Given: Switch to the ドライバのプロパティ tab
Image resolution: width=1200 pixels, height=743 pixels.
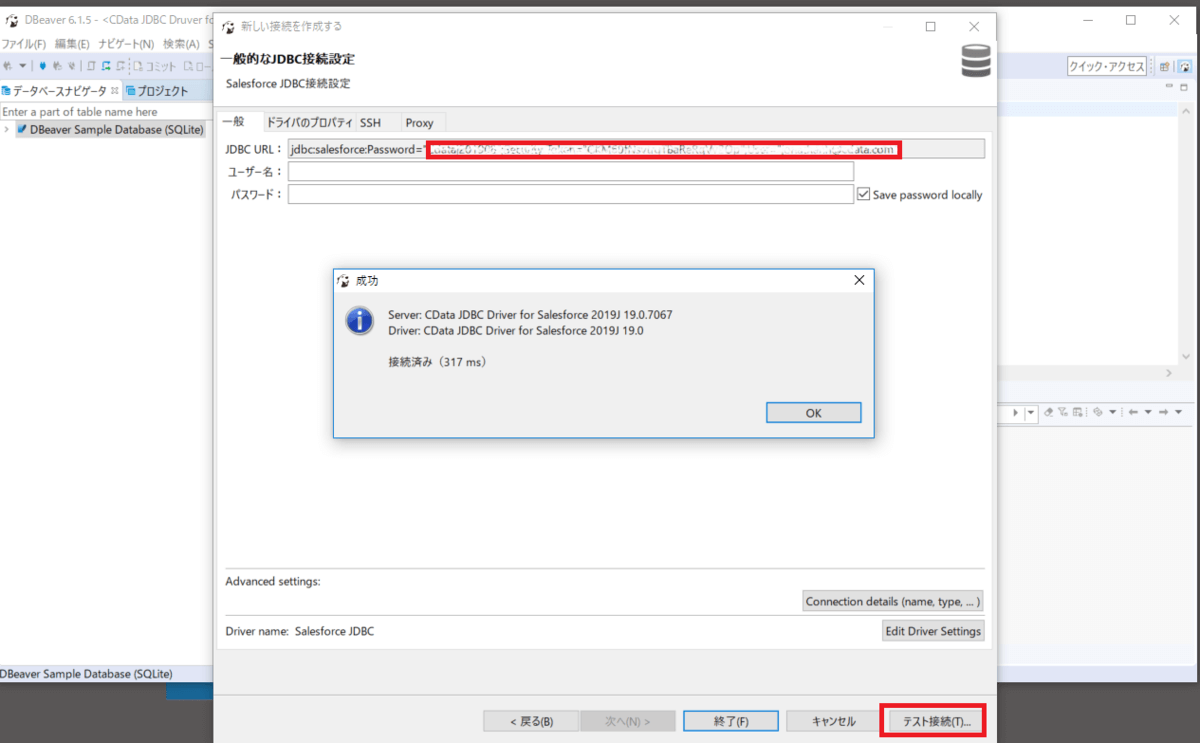Looking at the screenshot, I should click(x=308, y=122).
